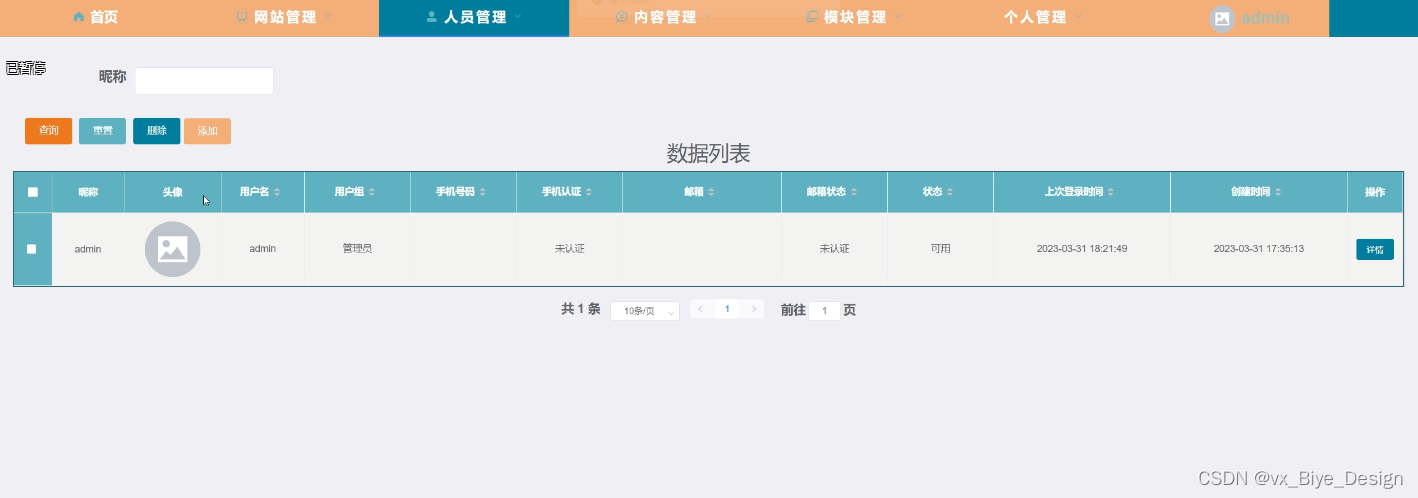Click the monitor icon beside 网站管理
Image resolution: width=1418 pixels, height=498 pixels.
click(242, 17)
